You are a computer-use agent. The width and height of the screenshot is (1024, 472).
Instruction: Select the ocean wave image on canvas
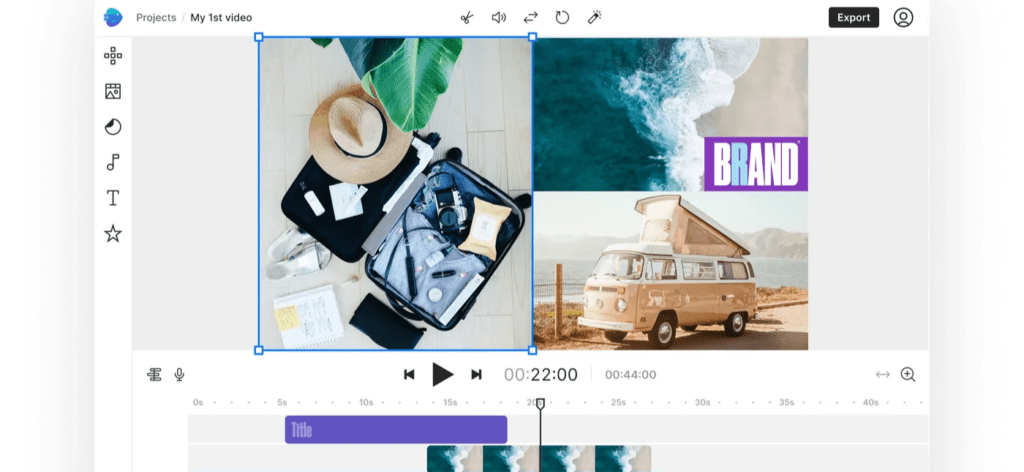[671, 114]
